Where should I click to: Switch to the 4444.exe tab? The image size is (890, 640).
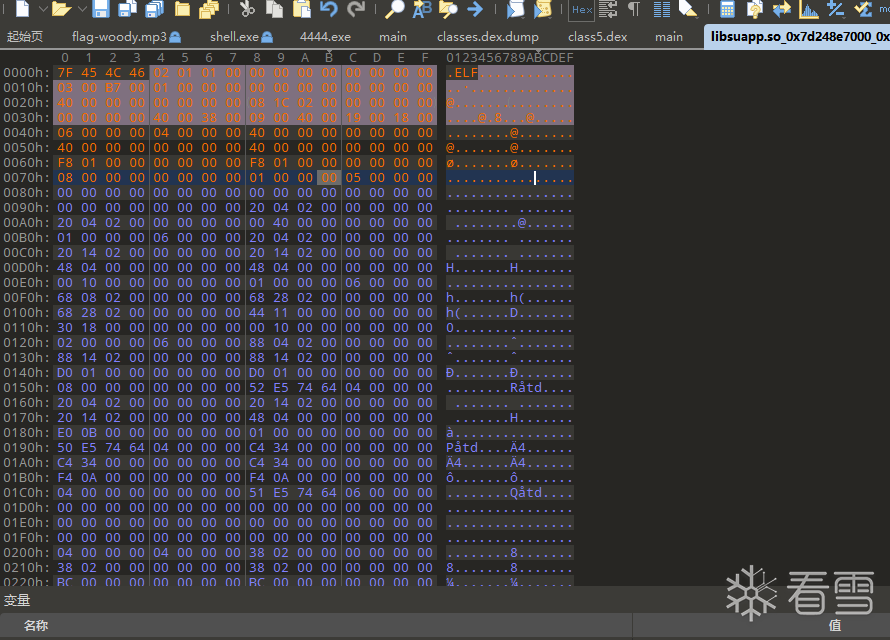tap(325, 37)
